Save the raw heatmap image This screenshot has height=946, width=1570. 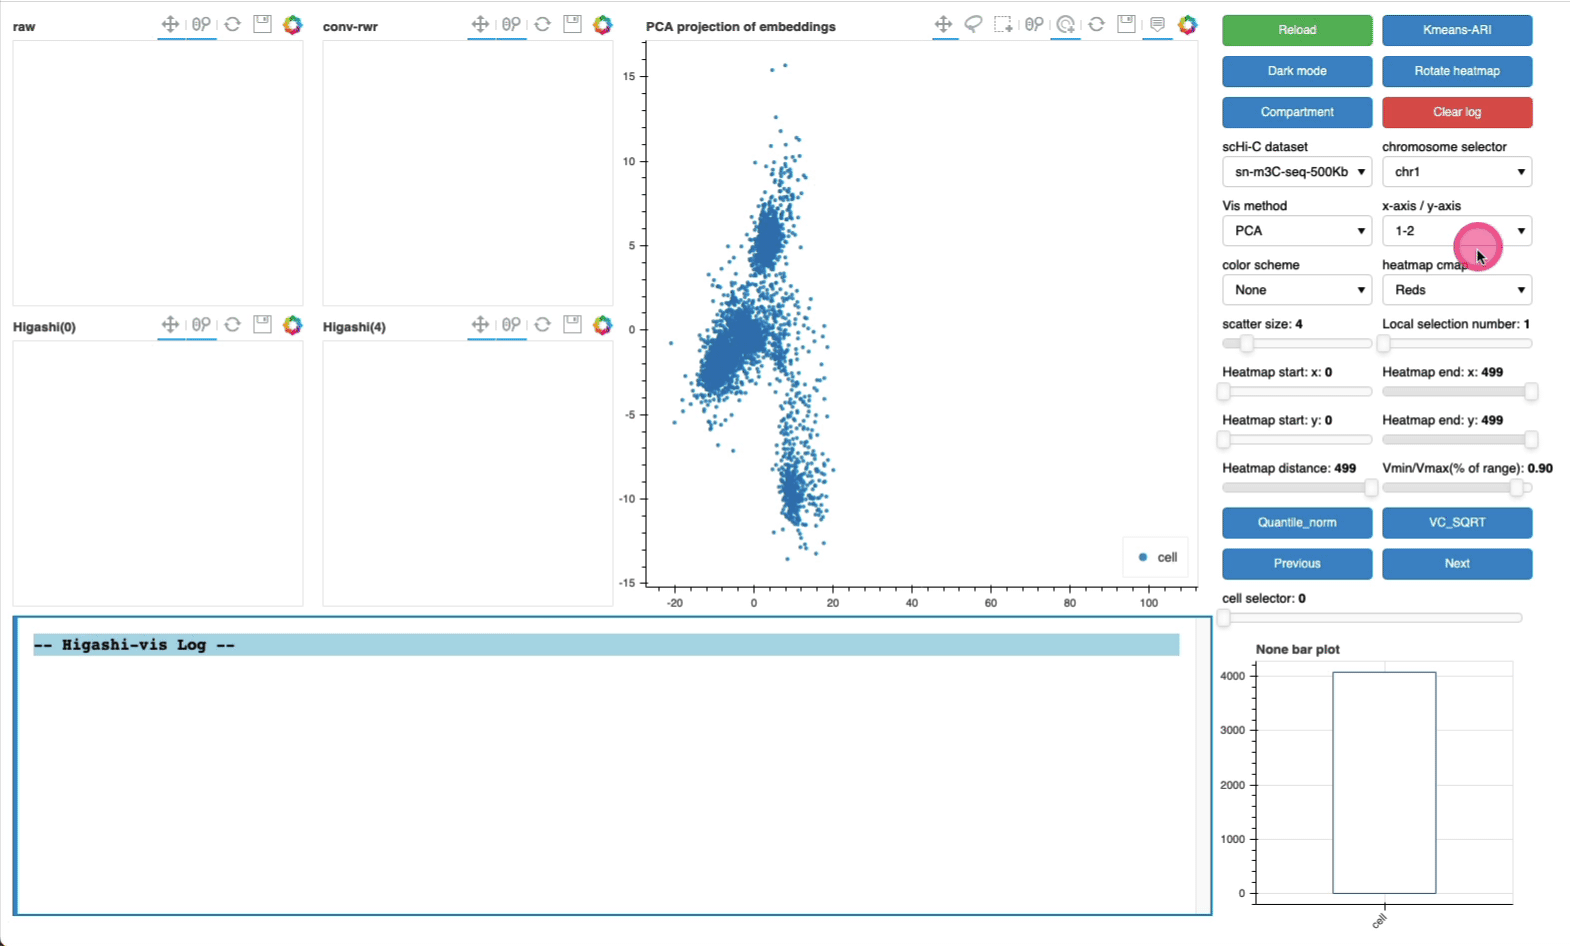(x=263, y=24)
